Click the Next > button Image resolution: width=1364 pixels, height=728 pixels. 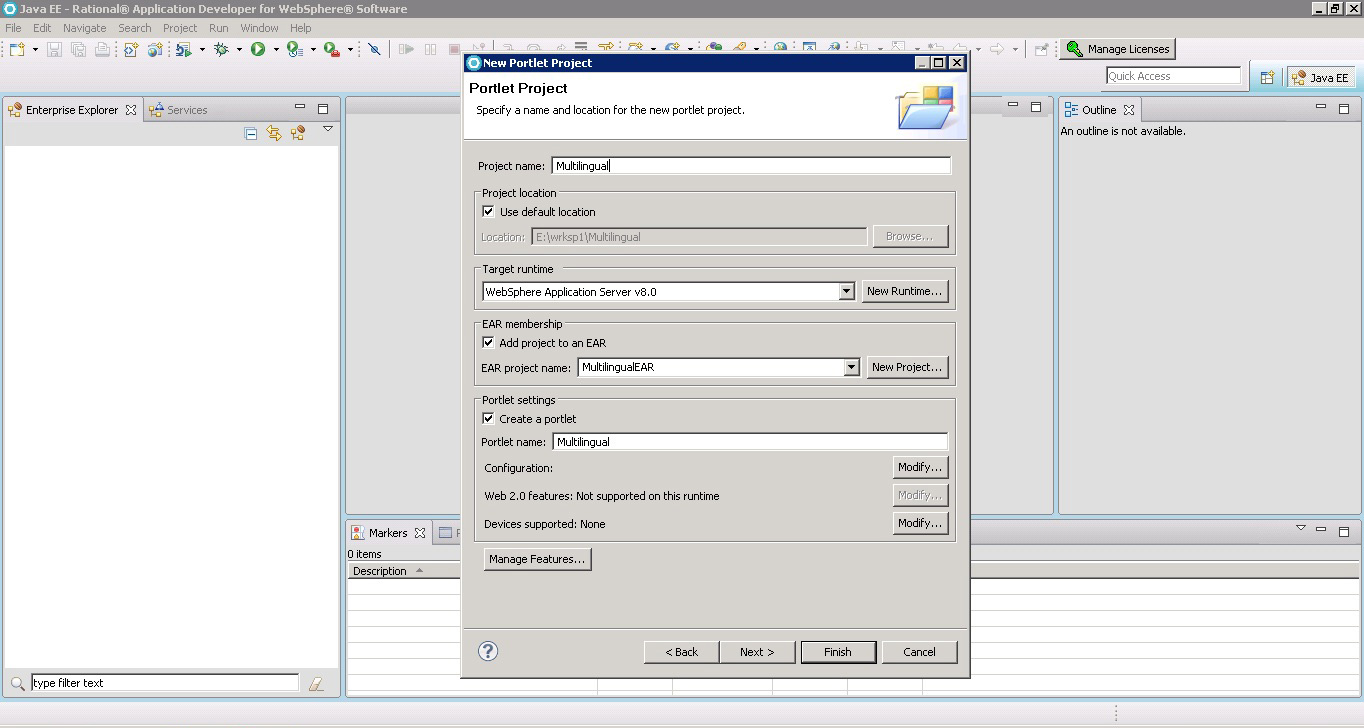point(757,652)
